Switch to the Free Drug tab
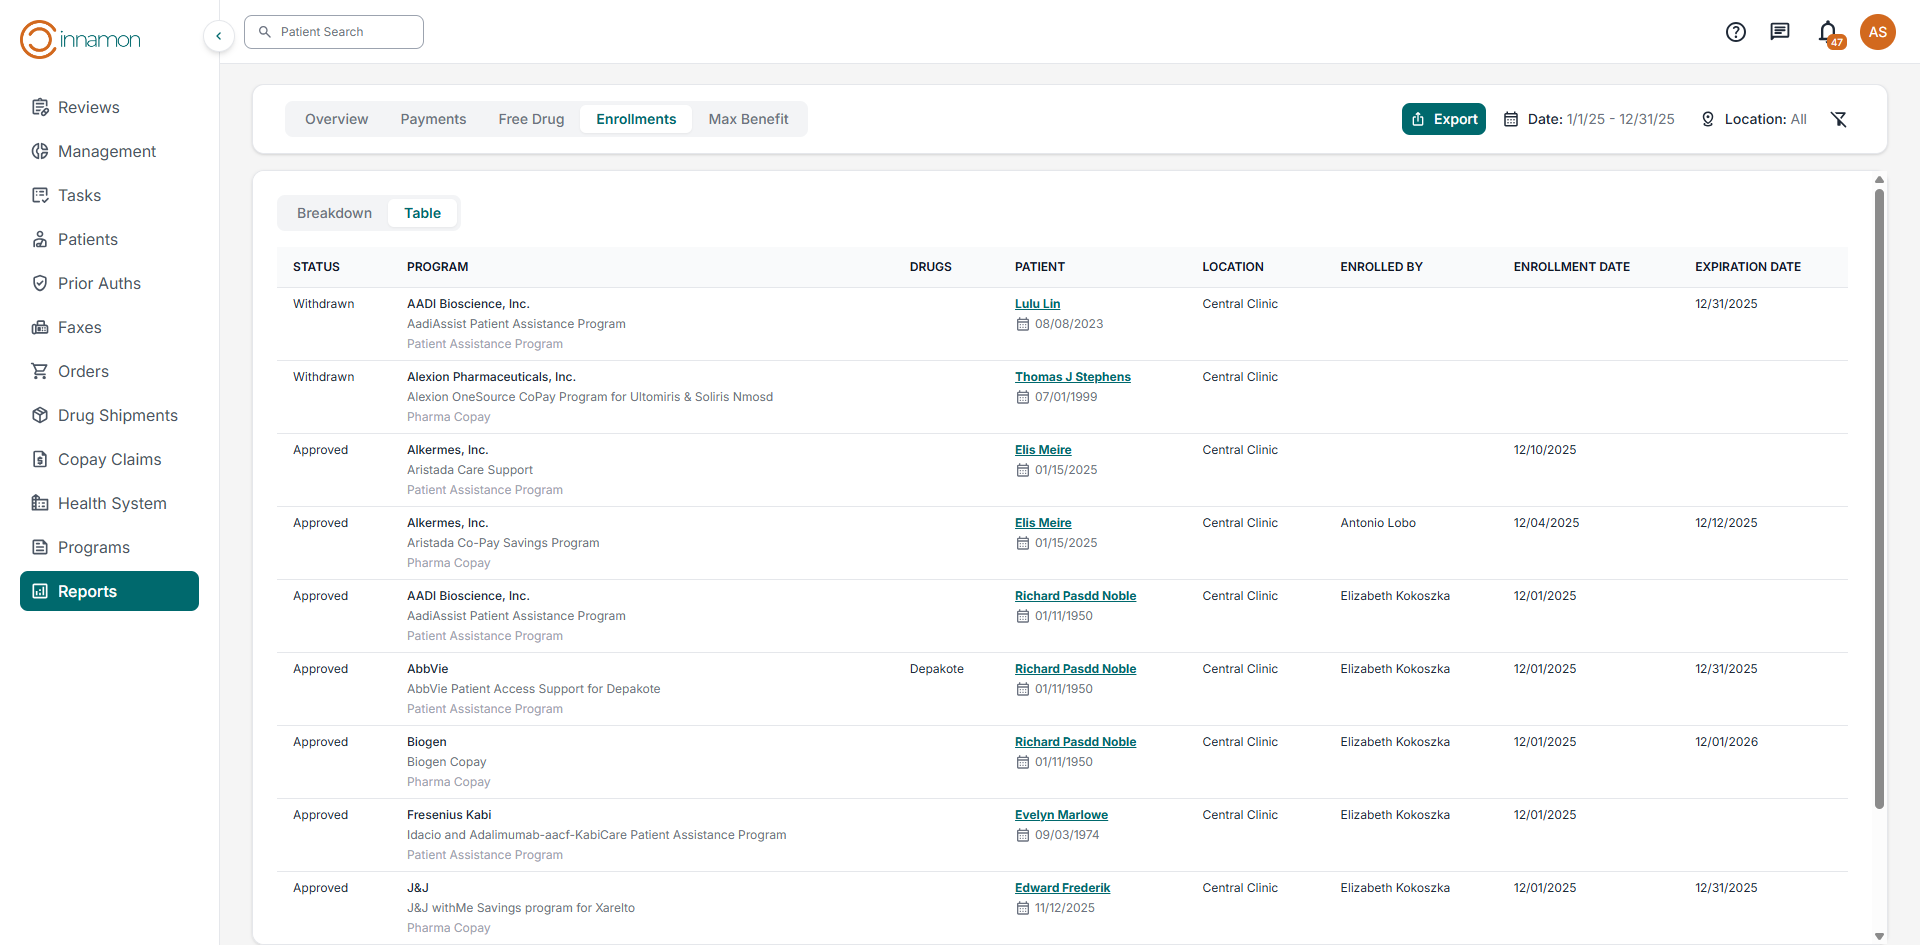The width and height of the screenshot is (1920, 945). click(x=531, y=119)
